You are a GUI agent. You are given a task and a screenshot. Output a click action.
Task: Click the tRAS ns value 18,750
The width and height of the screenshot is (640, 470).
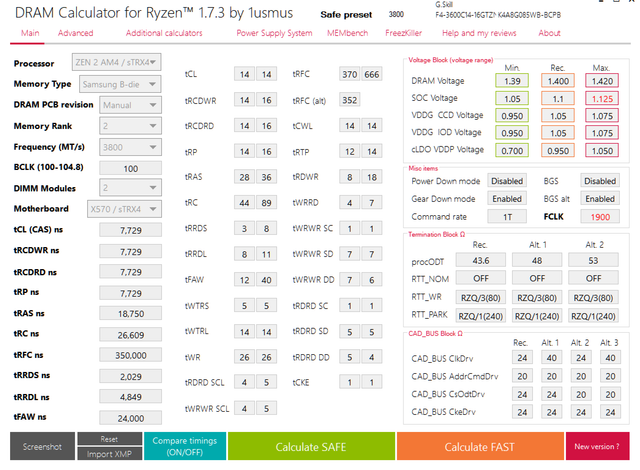click(x=130, y=314)
